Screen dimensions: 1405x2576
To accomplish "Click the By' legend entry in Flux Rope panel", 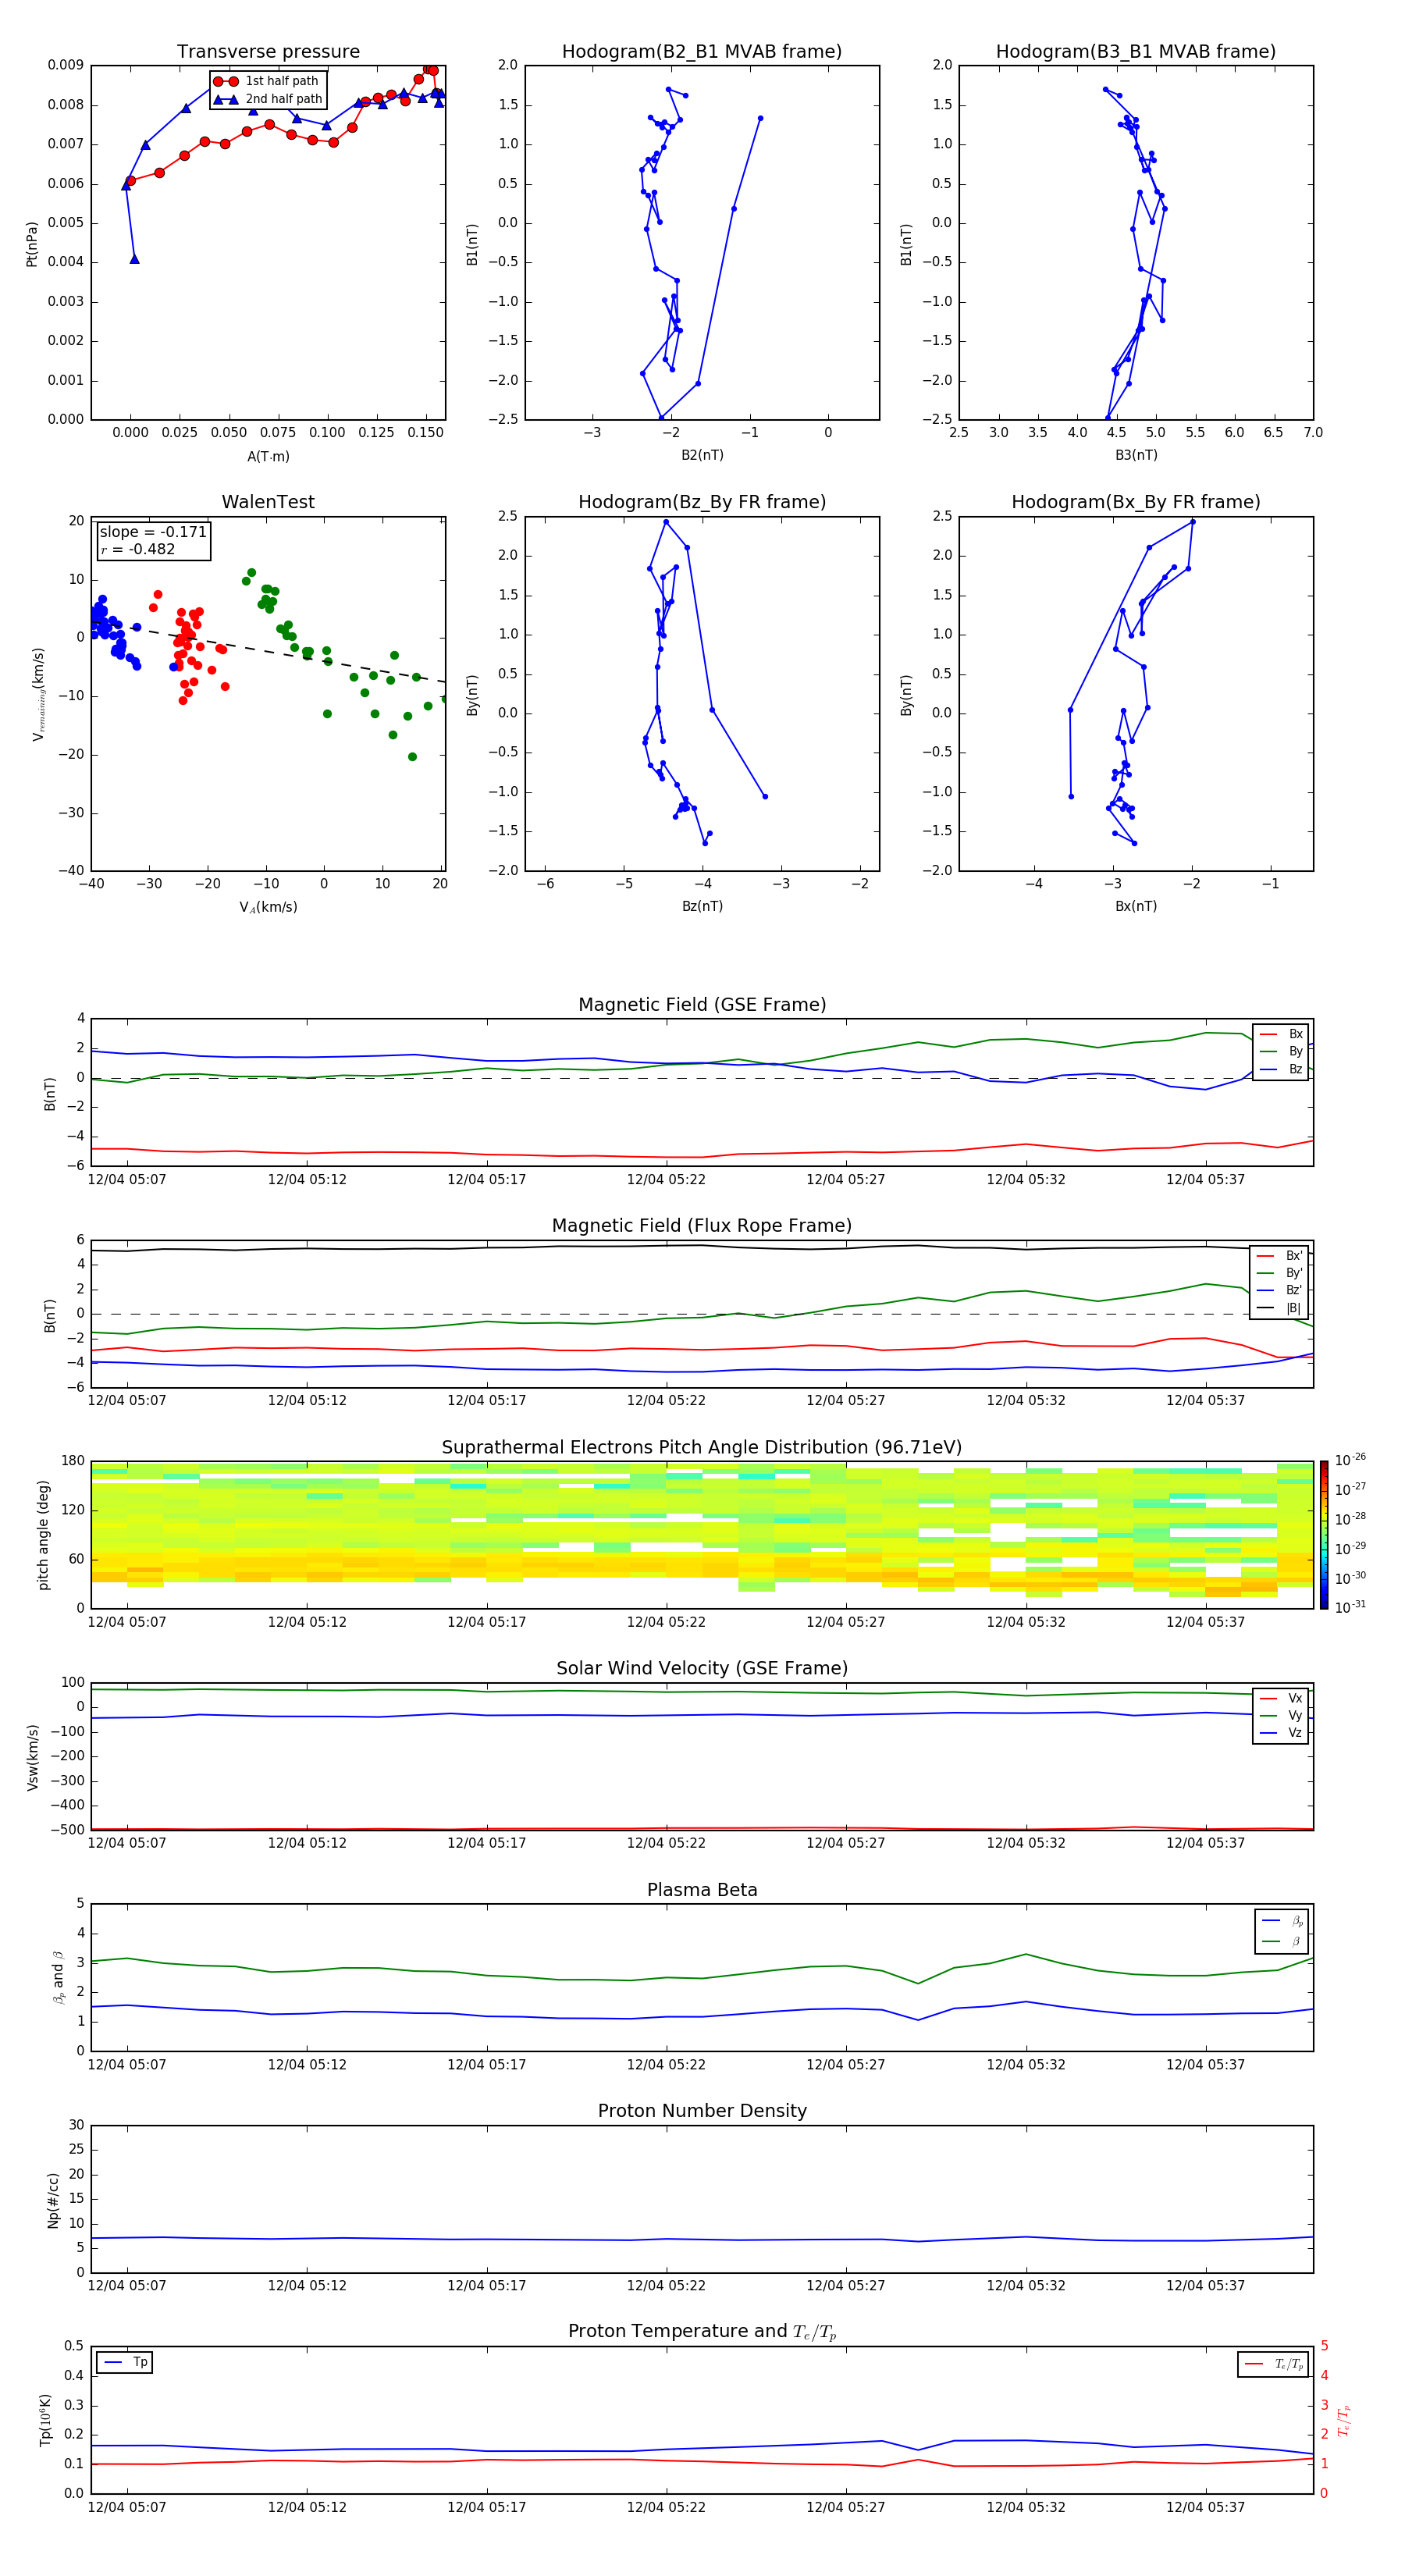I will pyautogui.click(x=1279, y=1273).
